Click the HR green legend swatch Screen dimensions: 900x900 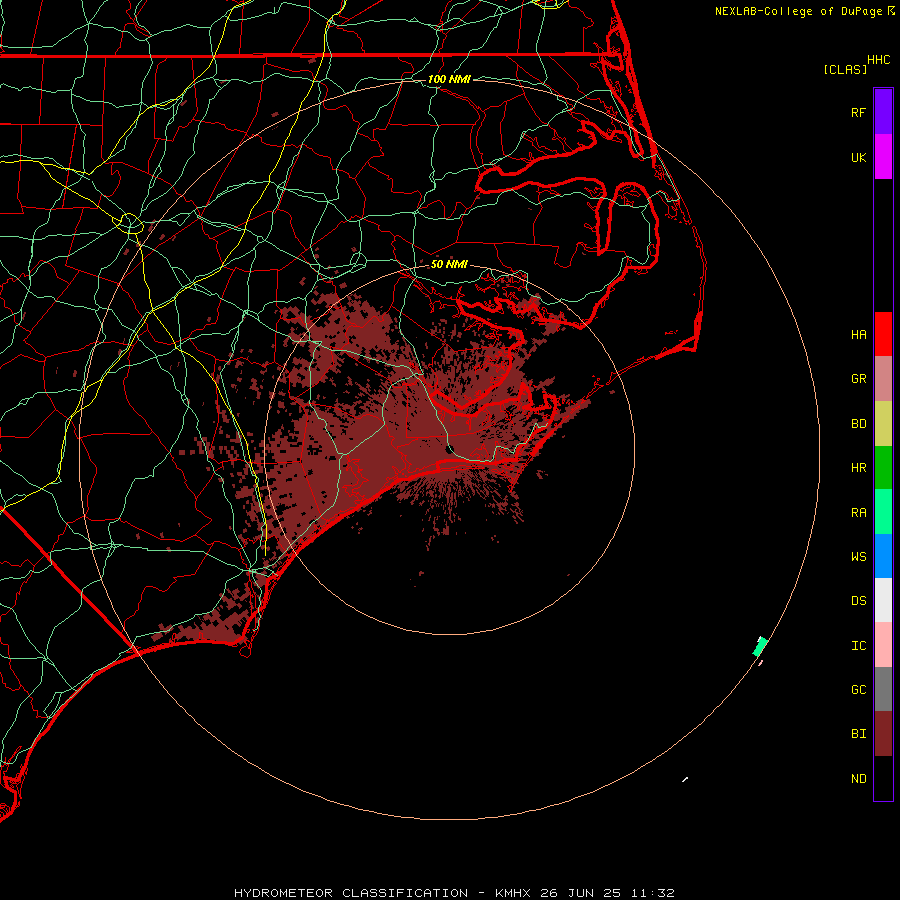coord(883,468)
